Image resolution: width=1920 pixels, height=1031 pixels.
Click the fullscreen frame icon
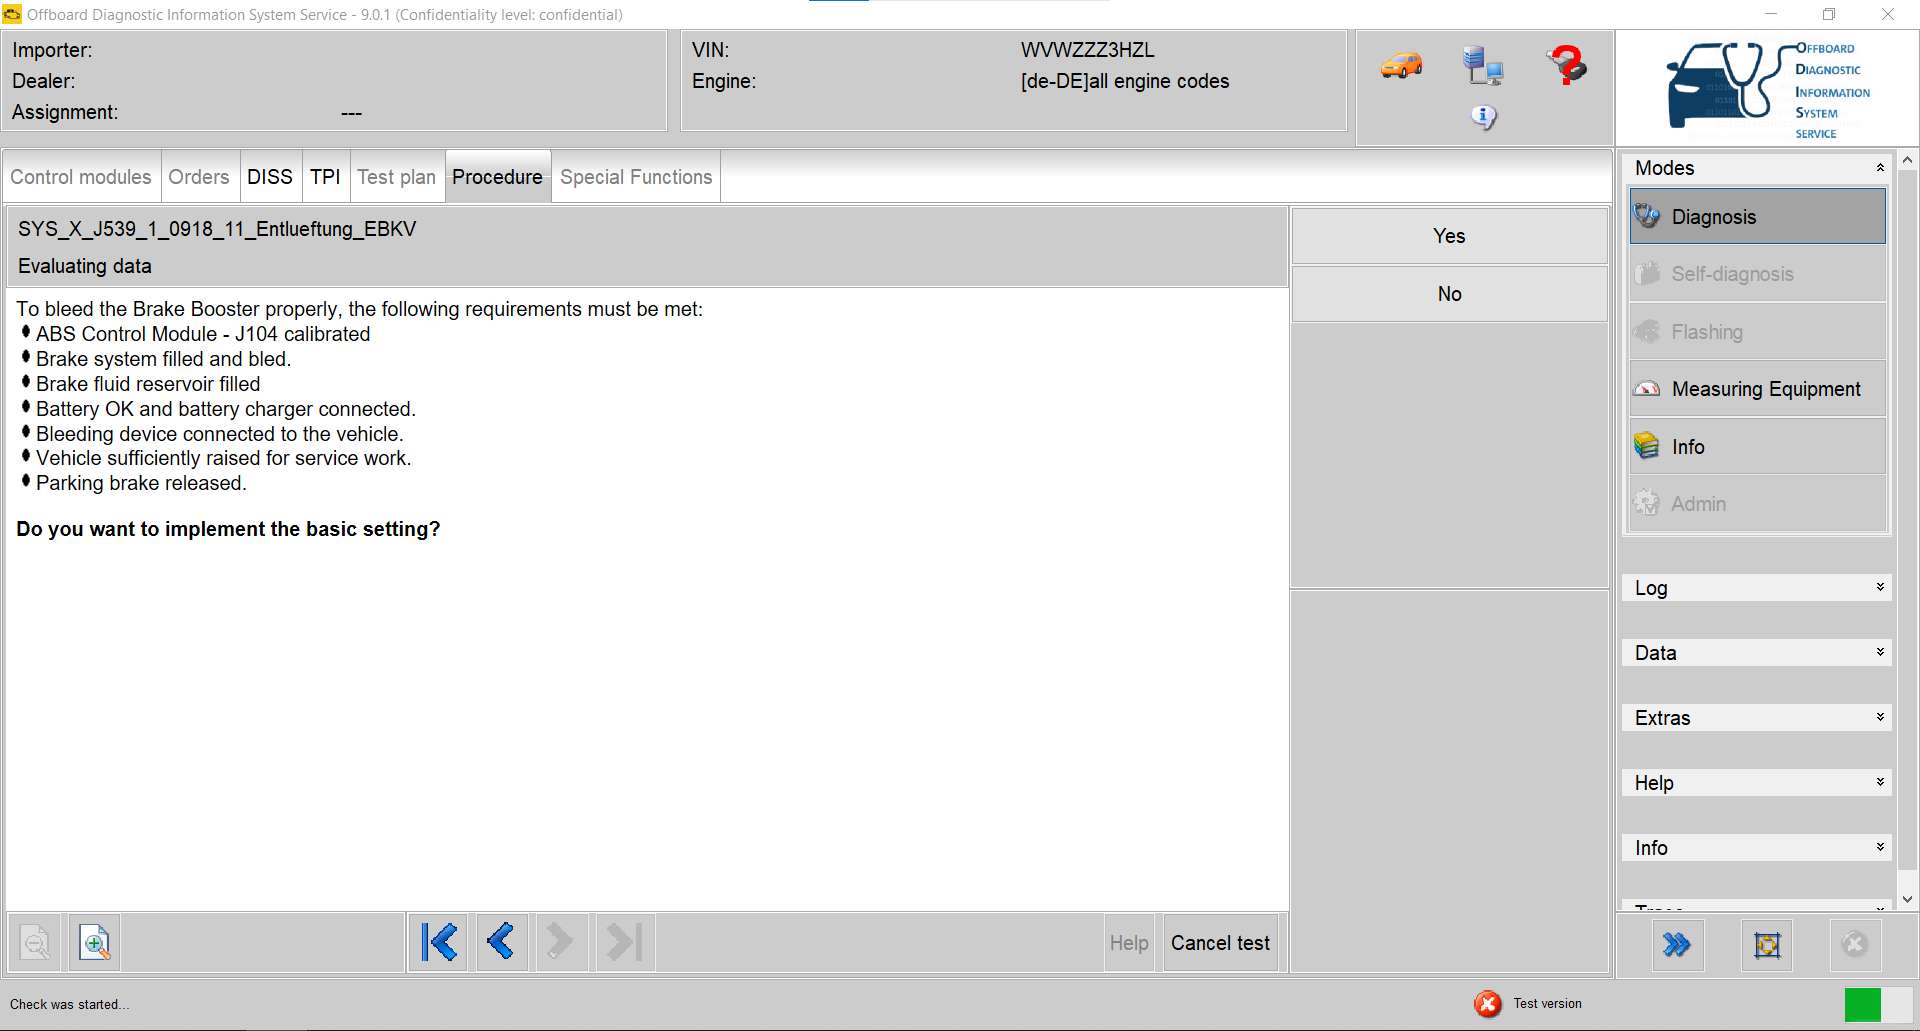(x=1766, y=944)
